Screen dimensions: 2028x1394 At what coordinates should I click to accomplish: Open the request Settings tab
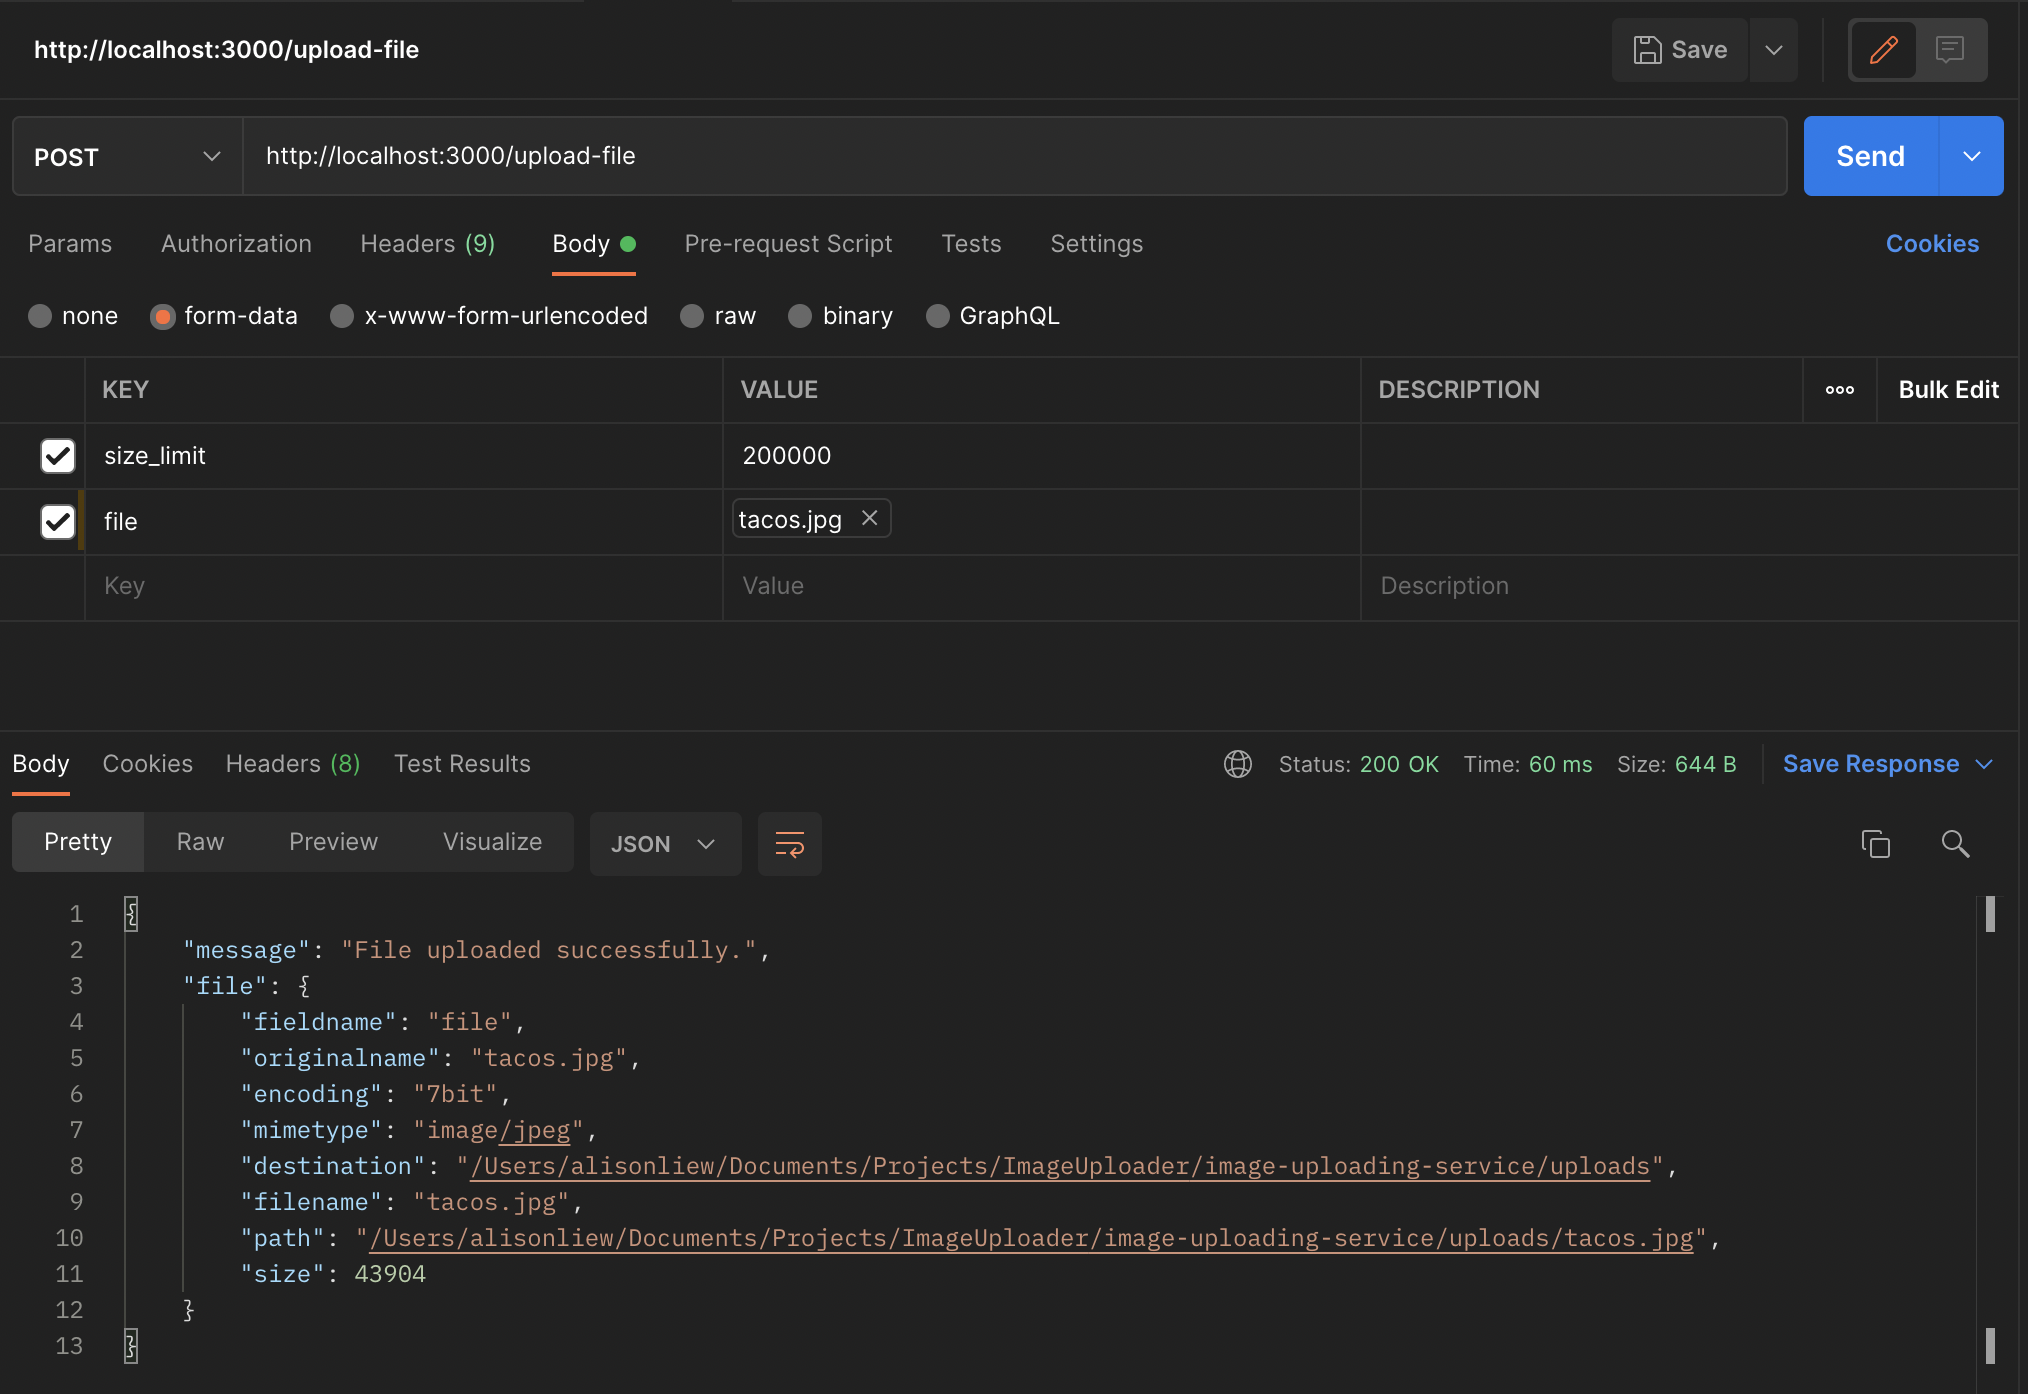(1096, 244)
